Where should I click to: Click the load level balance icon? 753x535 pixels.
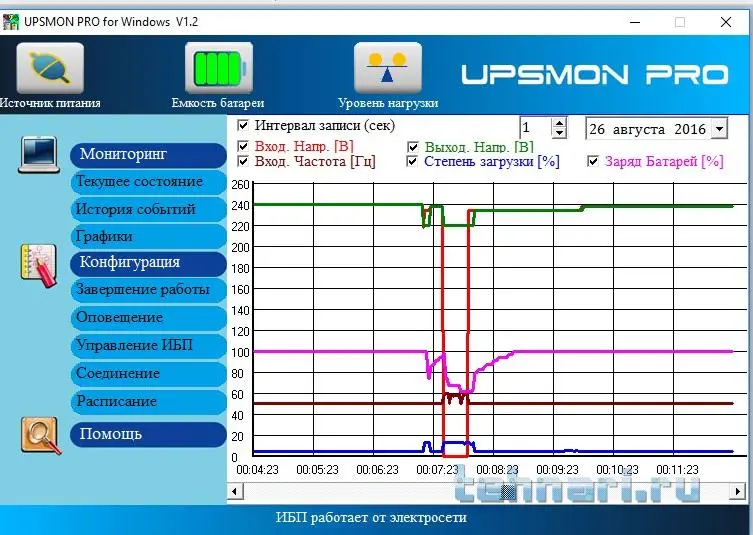388,68
